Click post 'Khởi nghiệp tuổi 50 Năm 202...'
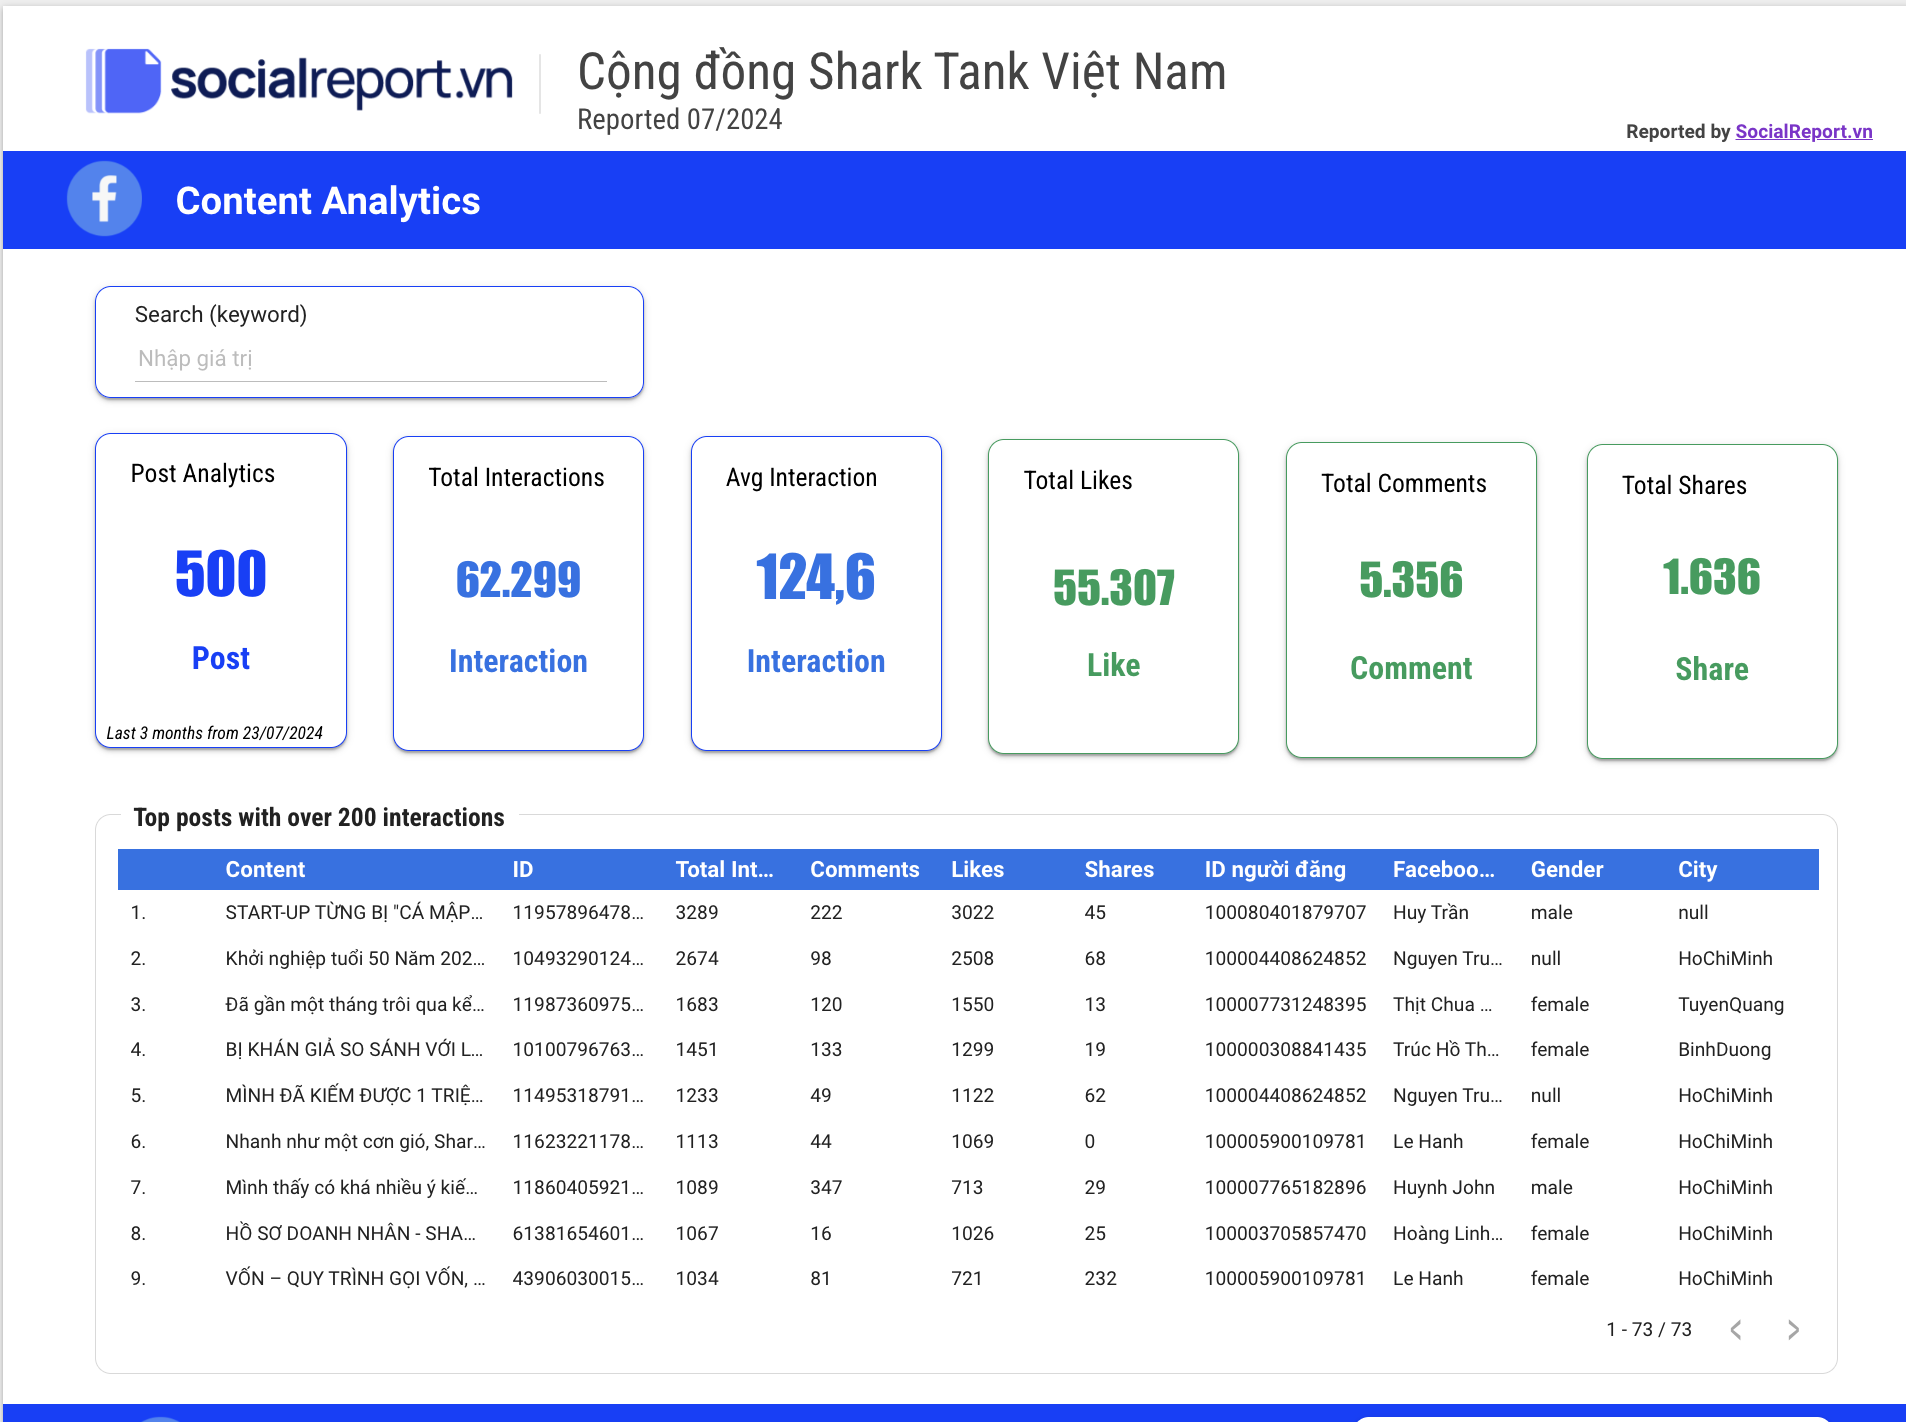Screen dimensions: 1906x1422 tap(355, 958)
